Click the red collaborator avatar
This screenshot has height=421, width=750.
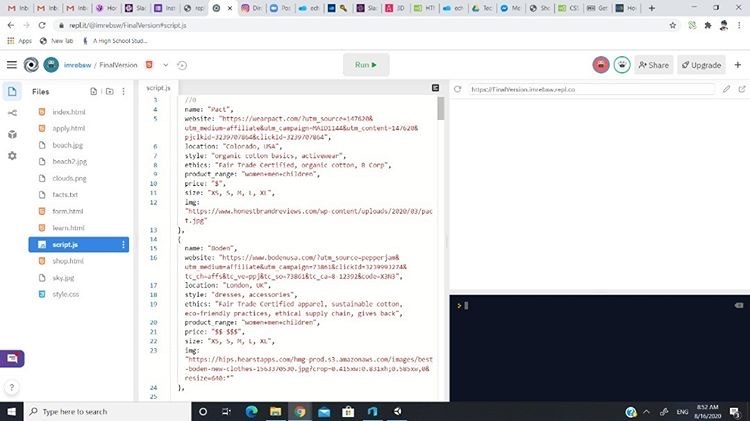(601, 65)
